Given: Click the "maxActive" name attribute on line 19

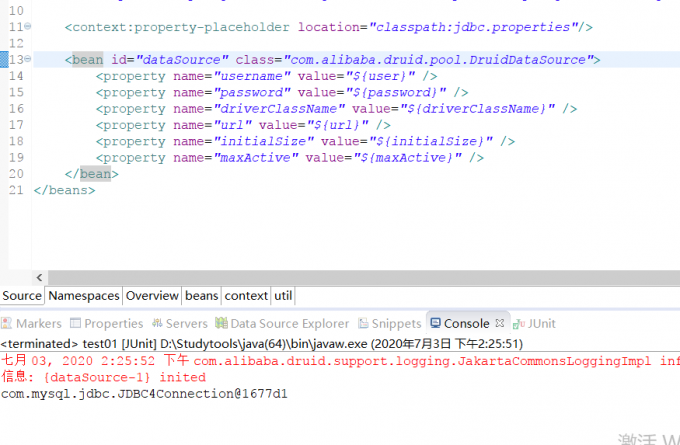Looking at the screenshot, I should tap(256, 157).
